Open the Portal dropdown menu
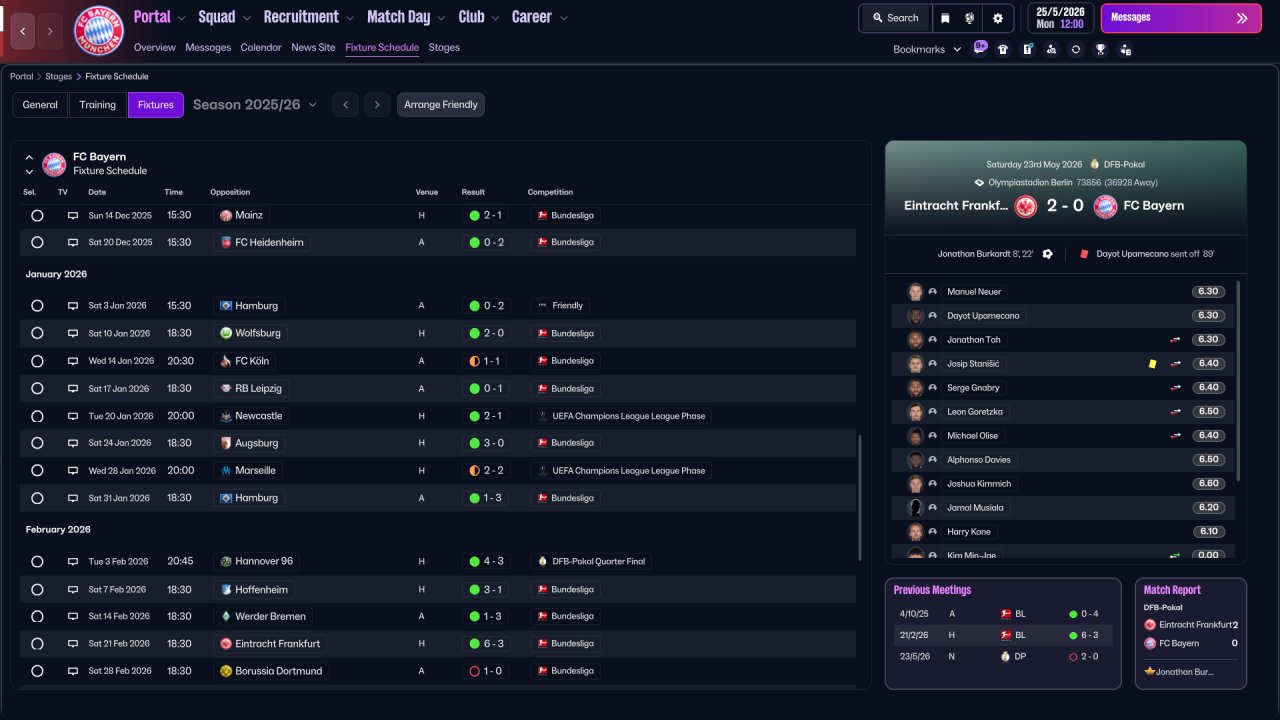 160,17
